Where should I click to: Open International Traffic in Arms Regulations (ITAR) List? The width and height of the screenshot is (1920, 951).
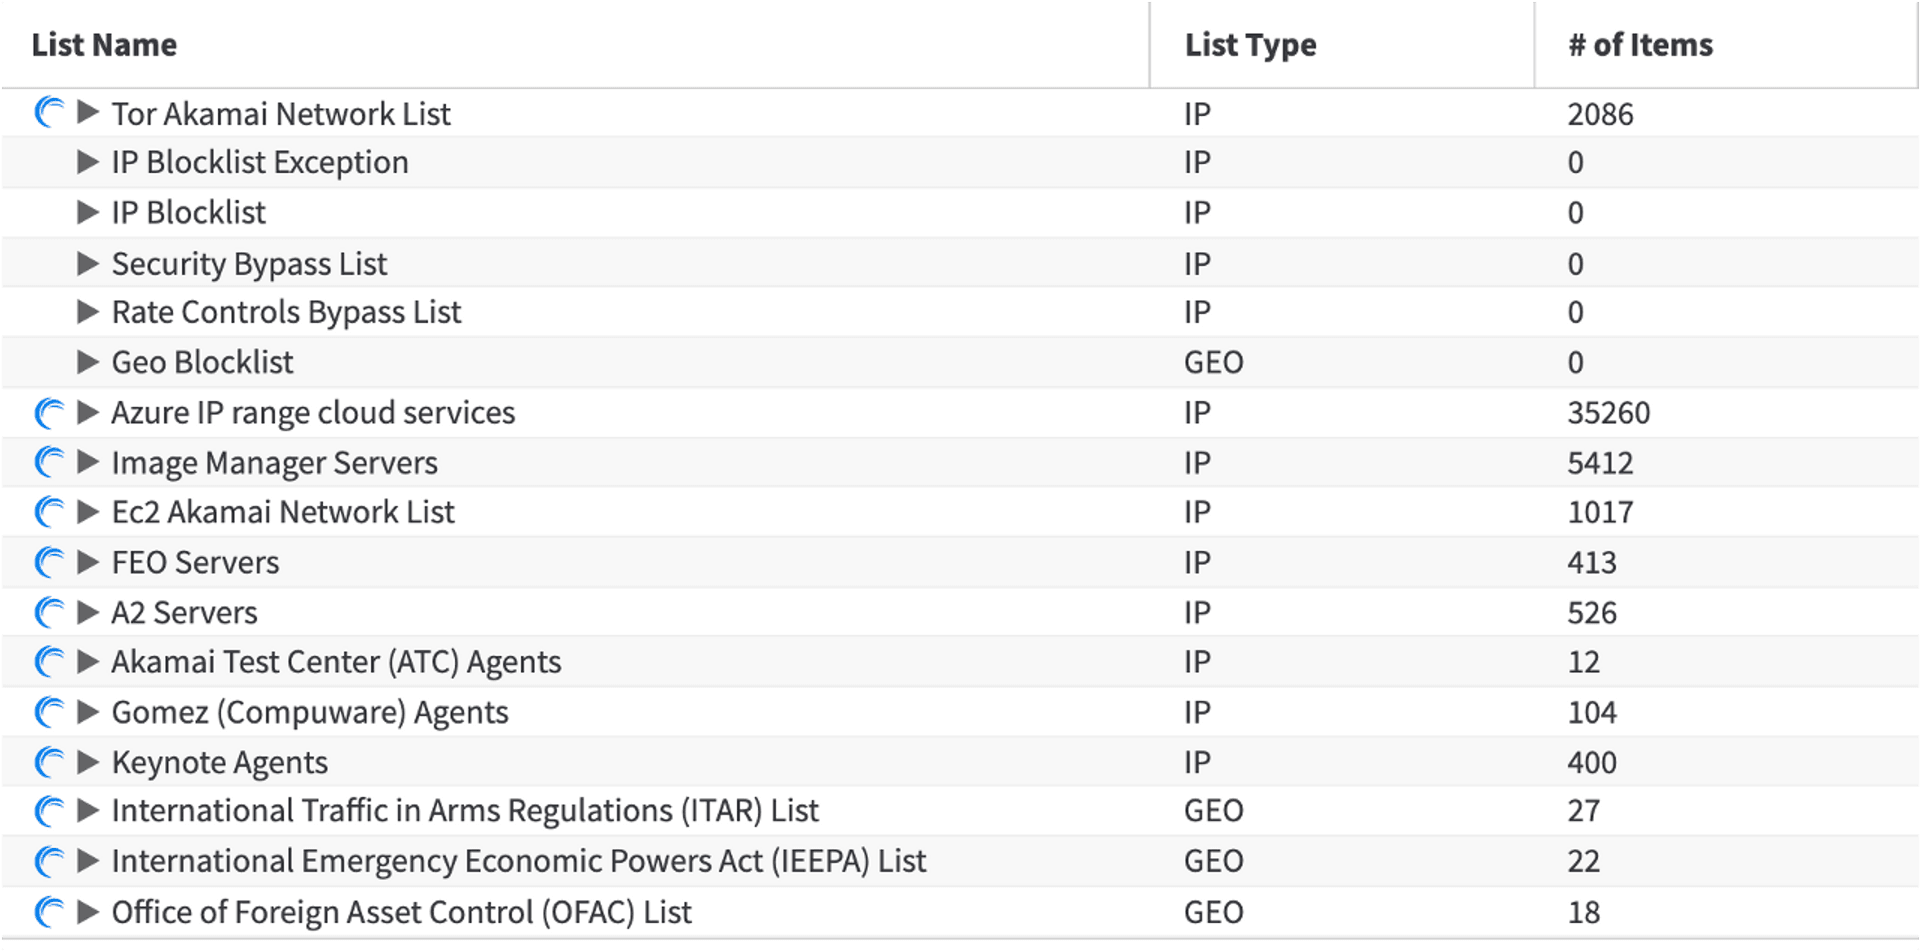[465, 811]
